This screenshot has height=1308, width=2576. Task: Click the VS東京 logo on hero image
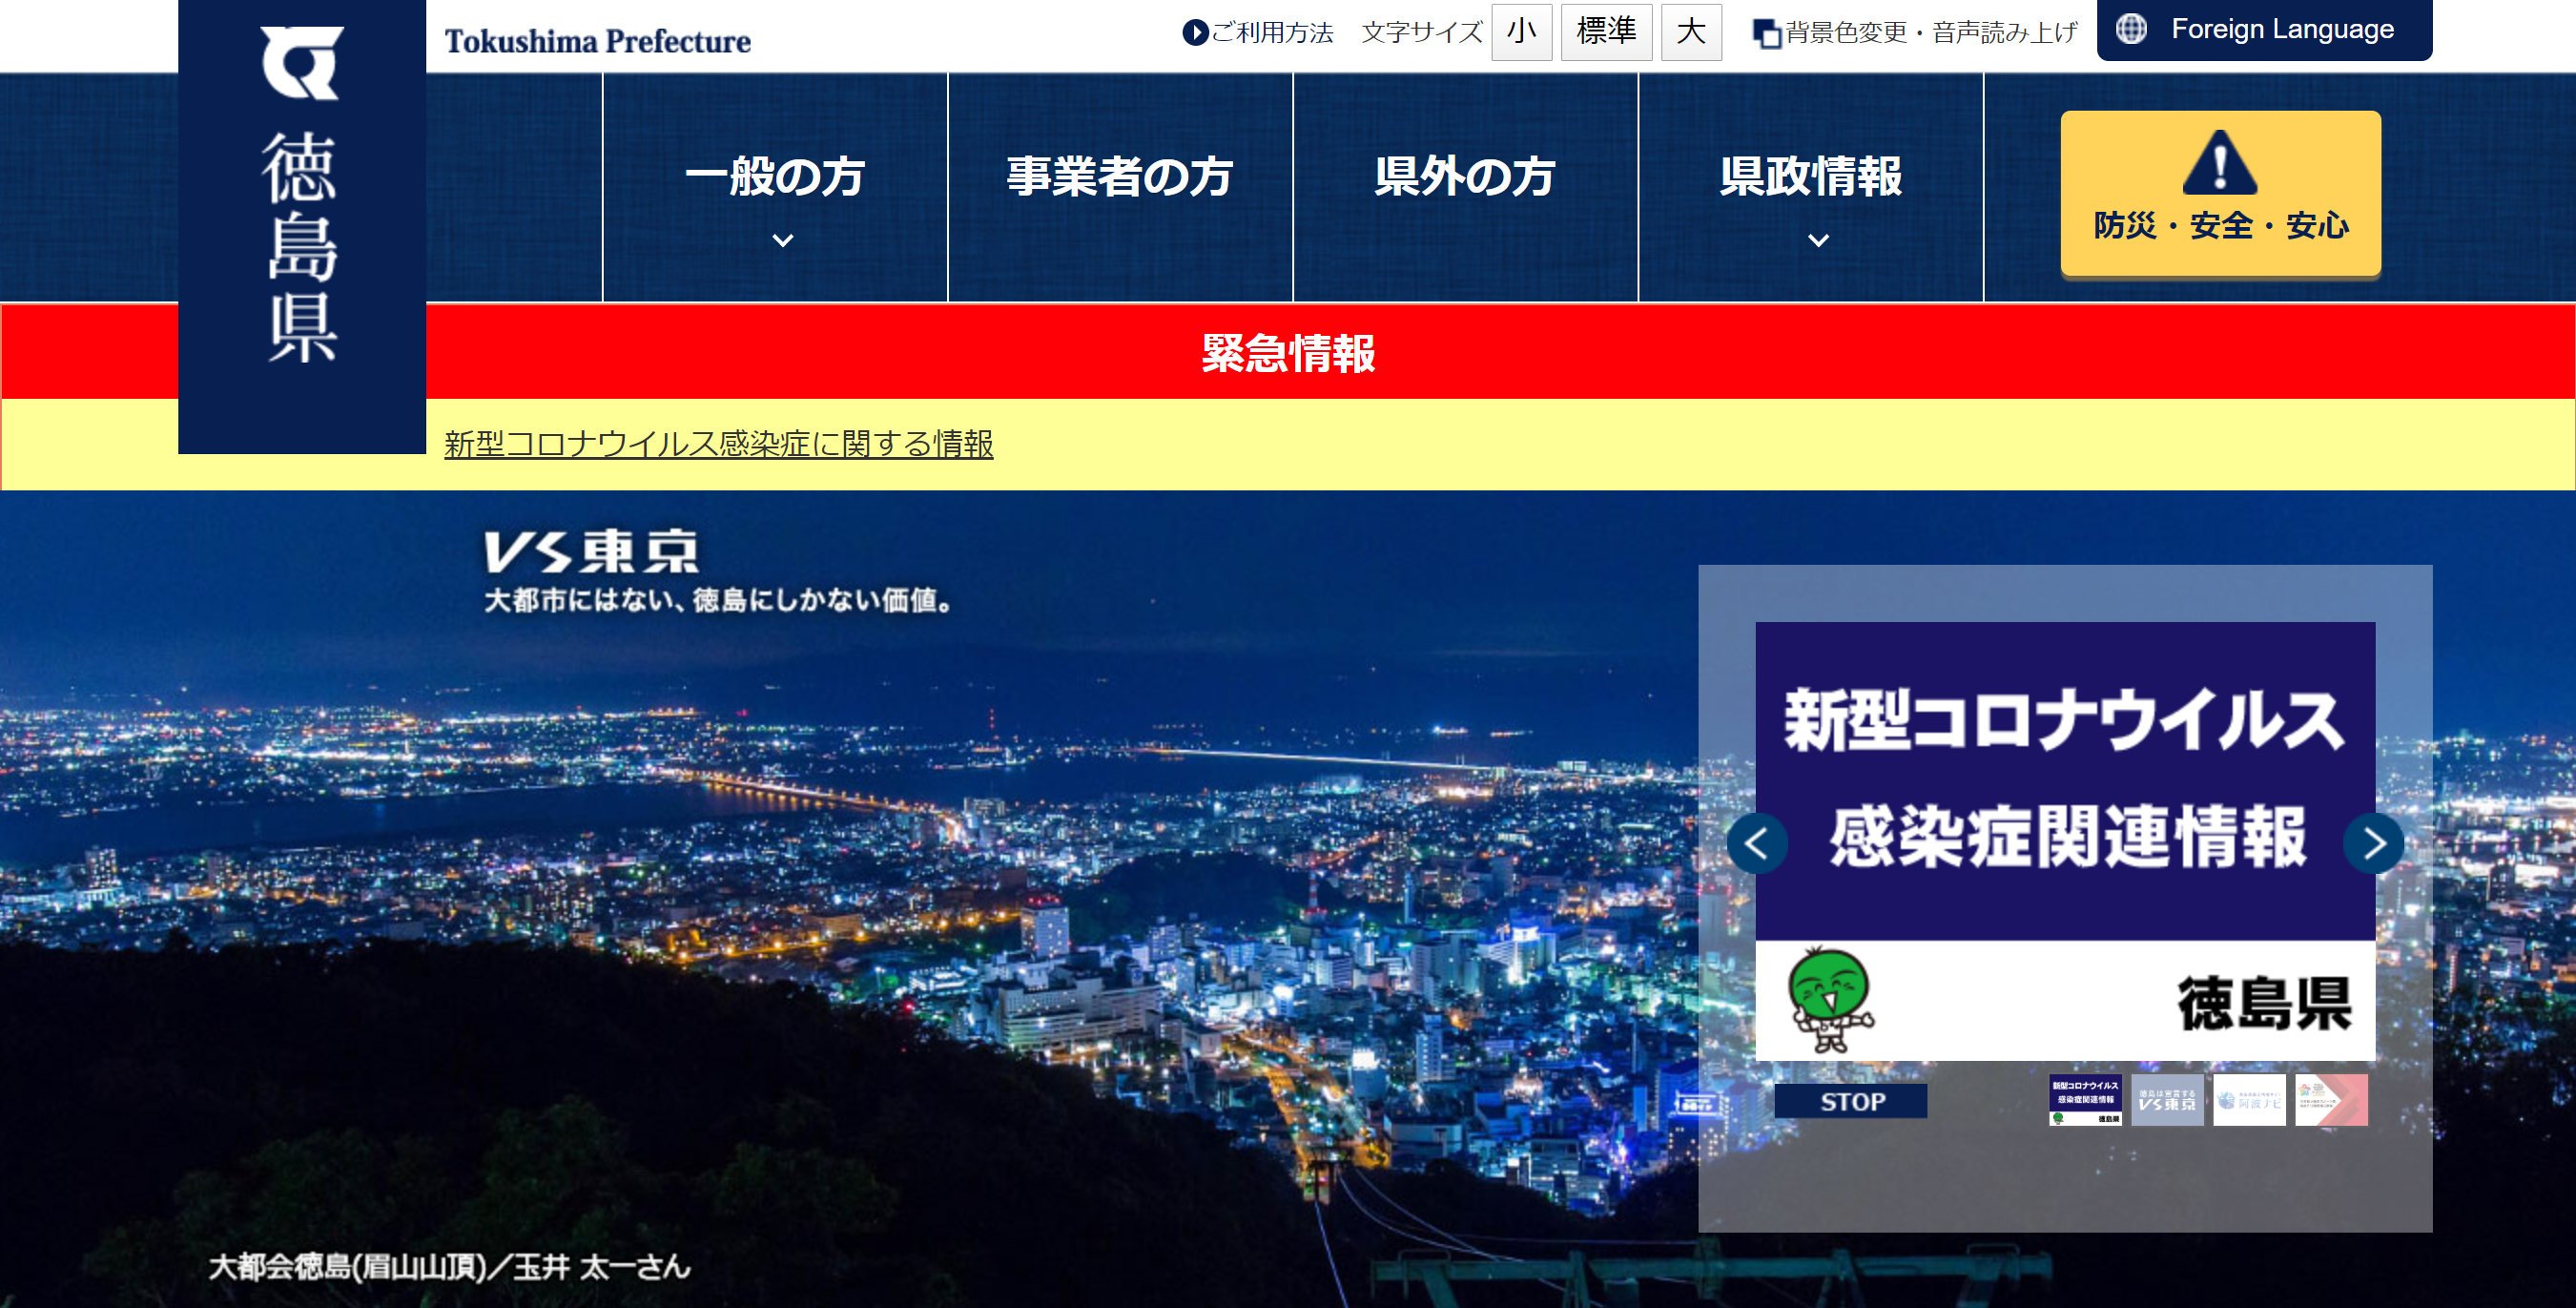(592, 551)
